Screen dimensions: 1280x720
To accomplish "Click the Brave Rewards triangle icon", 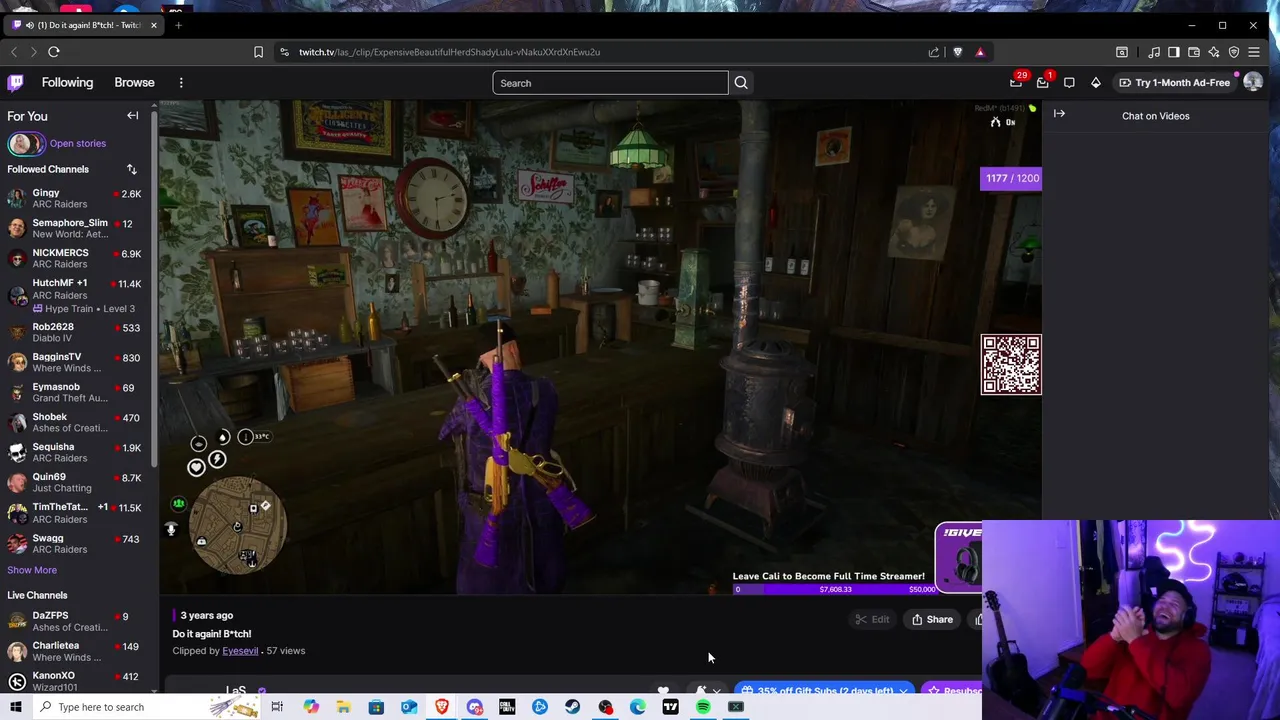I will [980, 52].
